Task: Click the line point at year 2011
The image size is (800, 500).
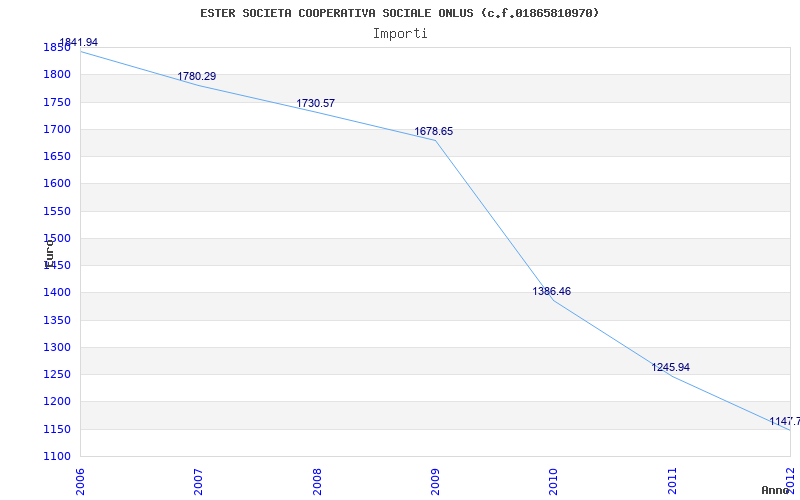Action: (x=672, y=377)
